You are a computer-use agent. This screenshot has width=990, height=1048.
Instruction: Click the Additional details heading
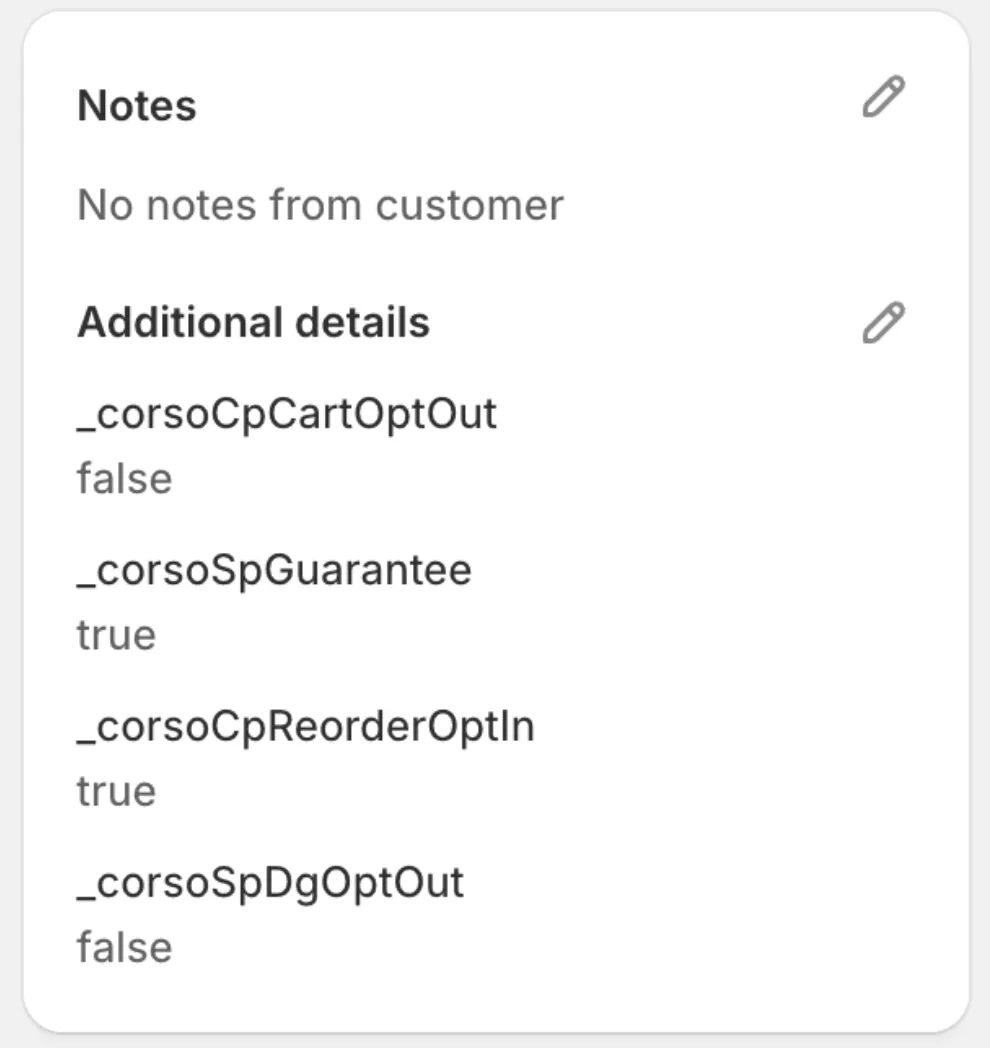[x=253, y=323]
